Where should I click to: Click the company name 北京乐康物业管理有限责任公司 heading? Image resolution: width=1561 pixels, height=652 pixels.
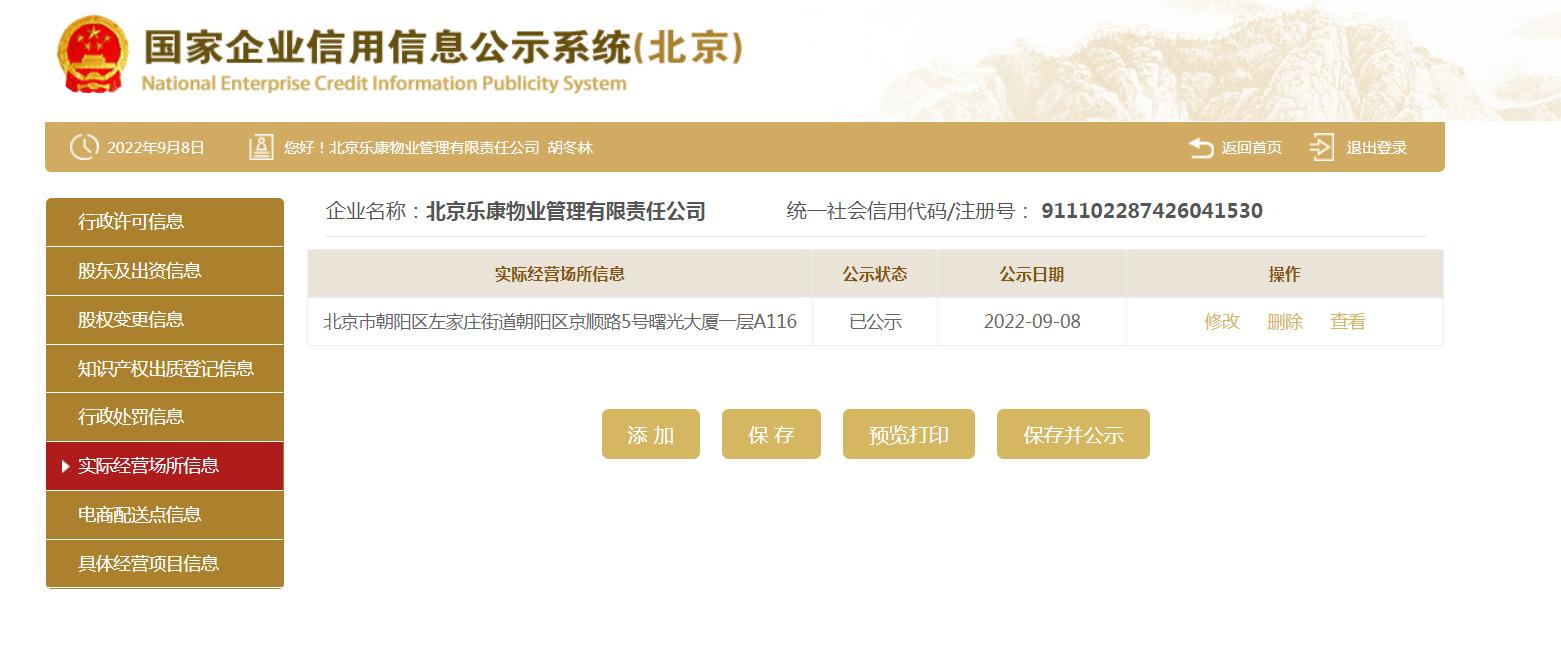[x=566, y=211]
